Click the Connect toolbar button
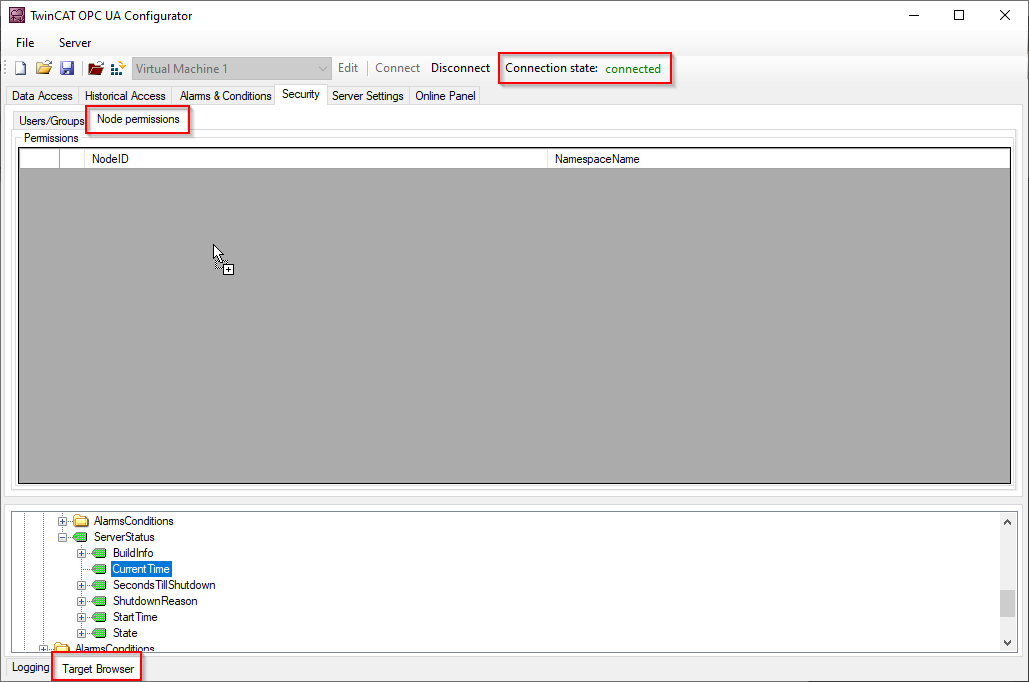 [397, 68]
